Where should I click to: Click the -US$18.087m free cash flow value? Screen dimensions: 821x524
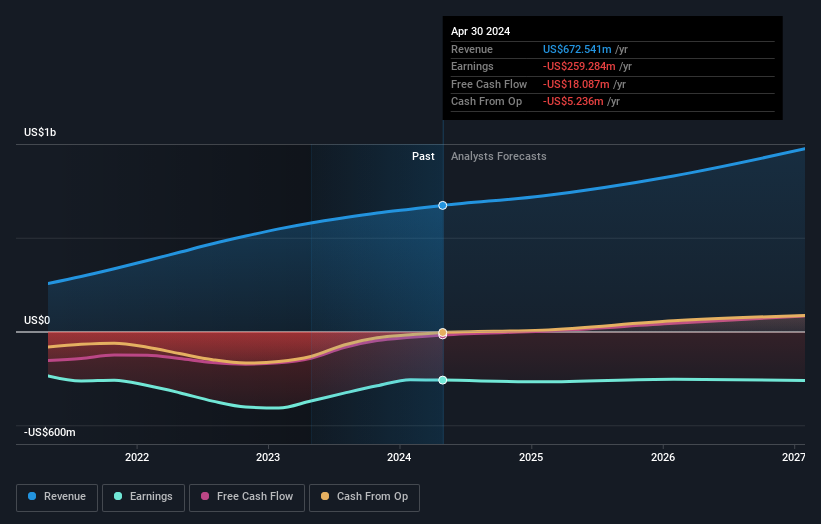point(576,84)
